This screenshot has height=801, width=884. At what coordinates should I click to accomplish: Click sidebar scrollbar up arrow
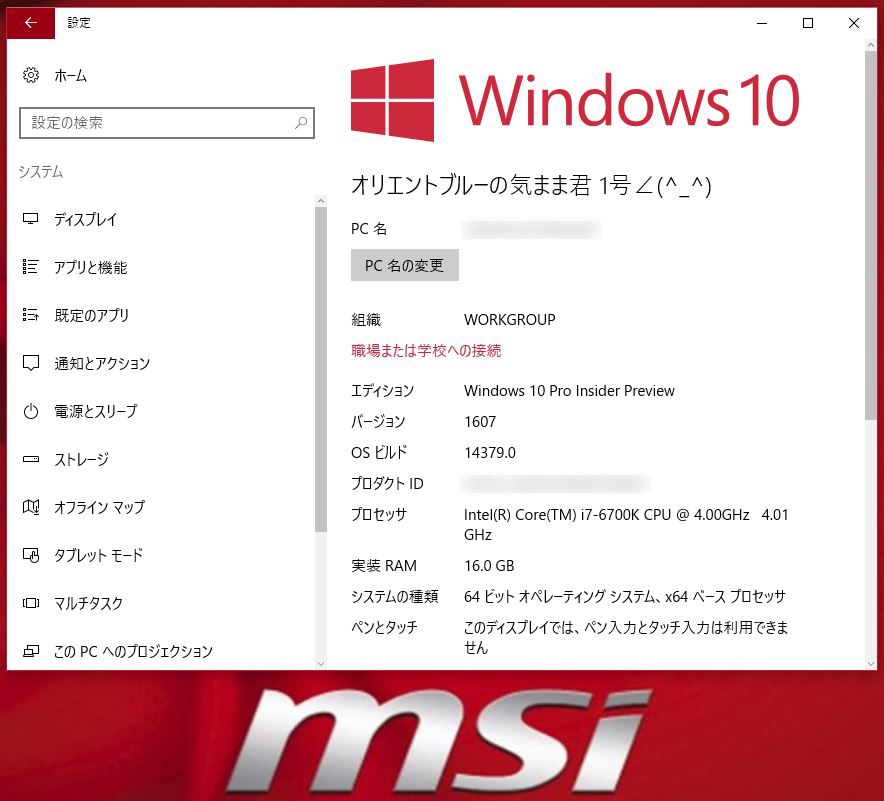point(321,201)
